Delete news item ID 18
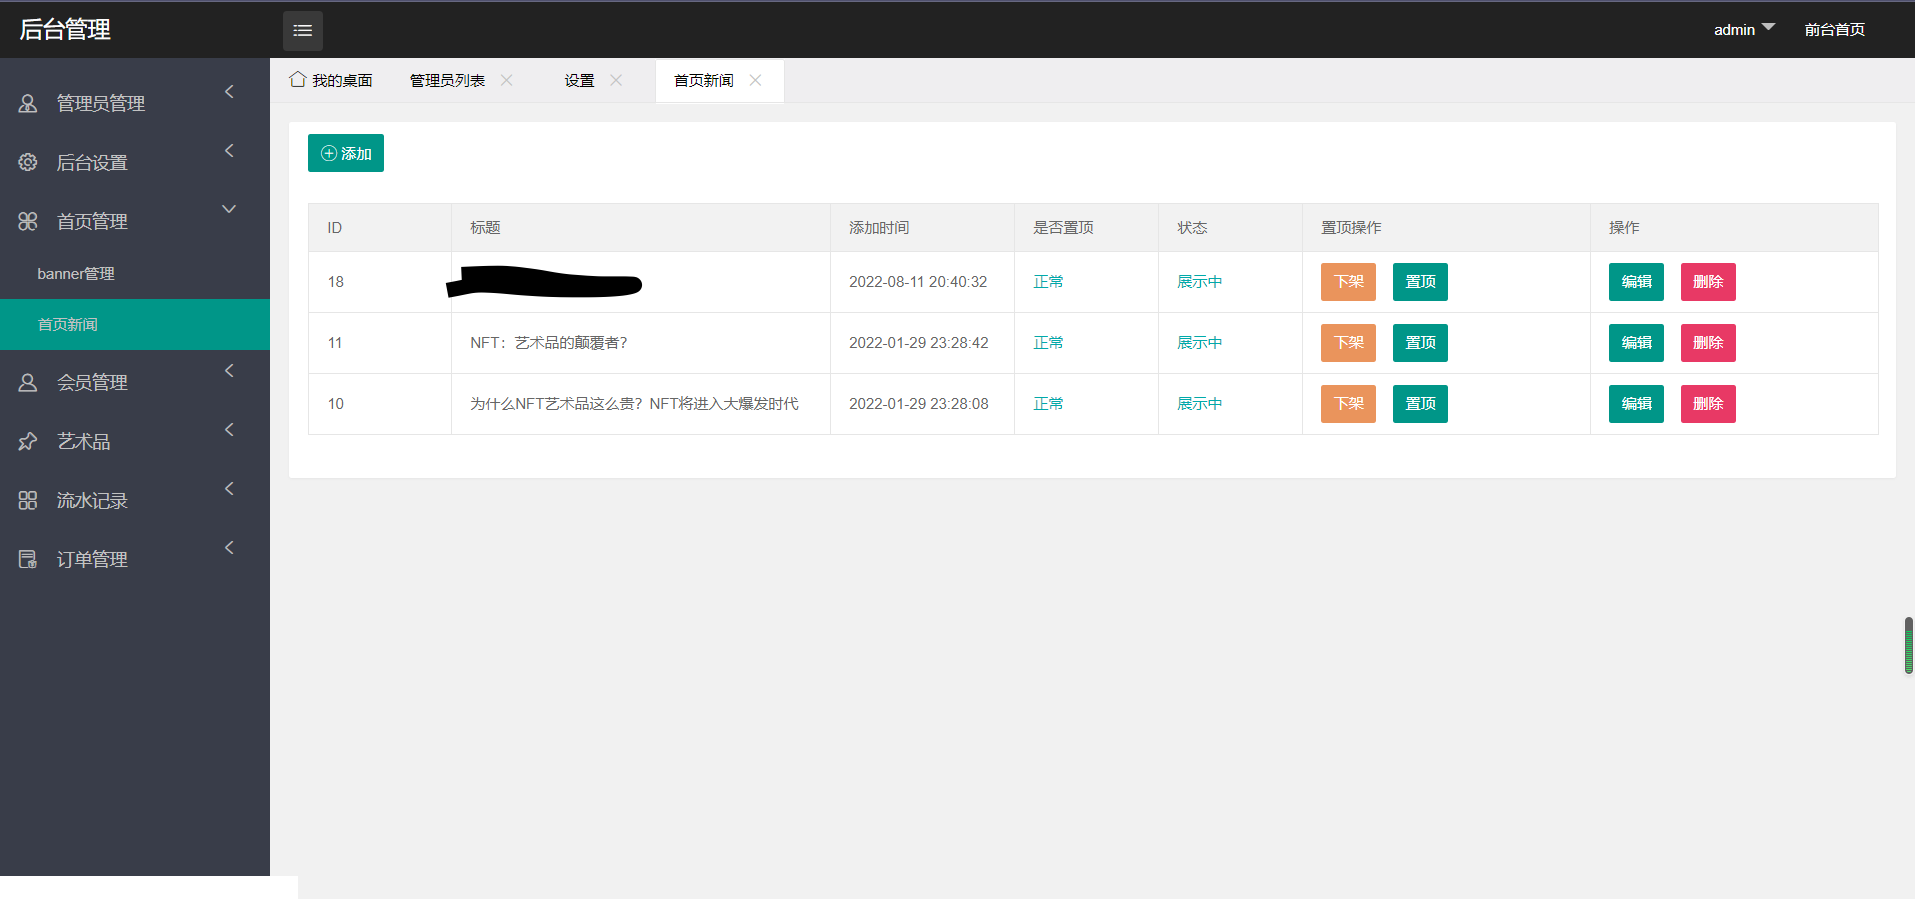Screen dimensions: 1915x899 (1708, 282)
